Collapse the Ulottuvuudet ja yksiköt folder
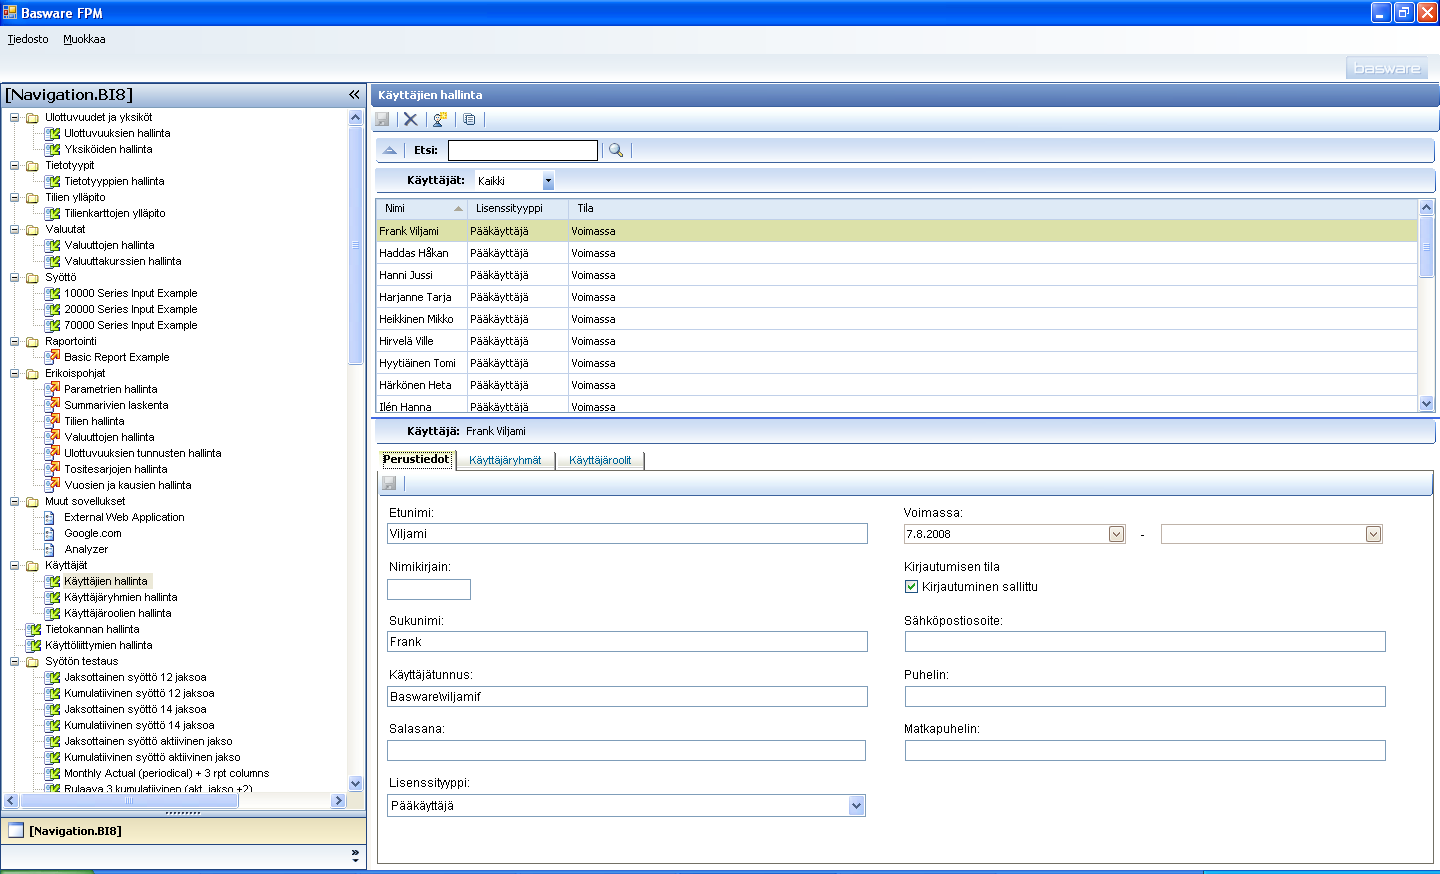This screenshot has width=1440, height=874. (15, 117)
